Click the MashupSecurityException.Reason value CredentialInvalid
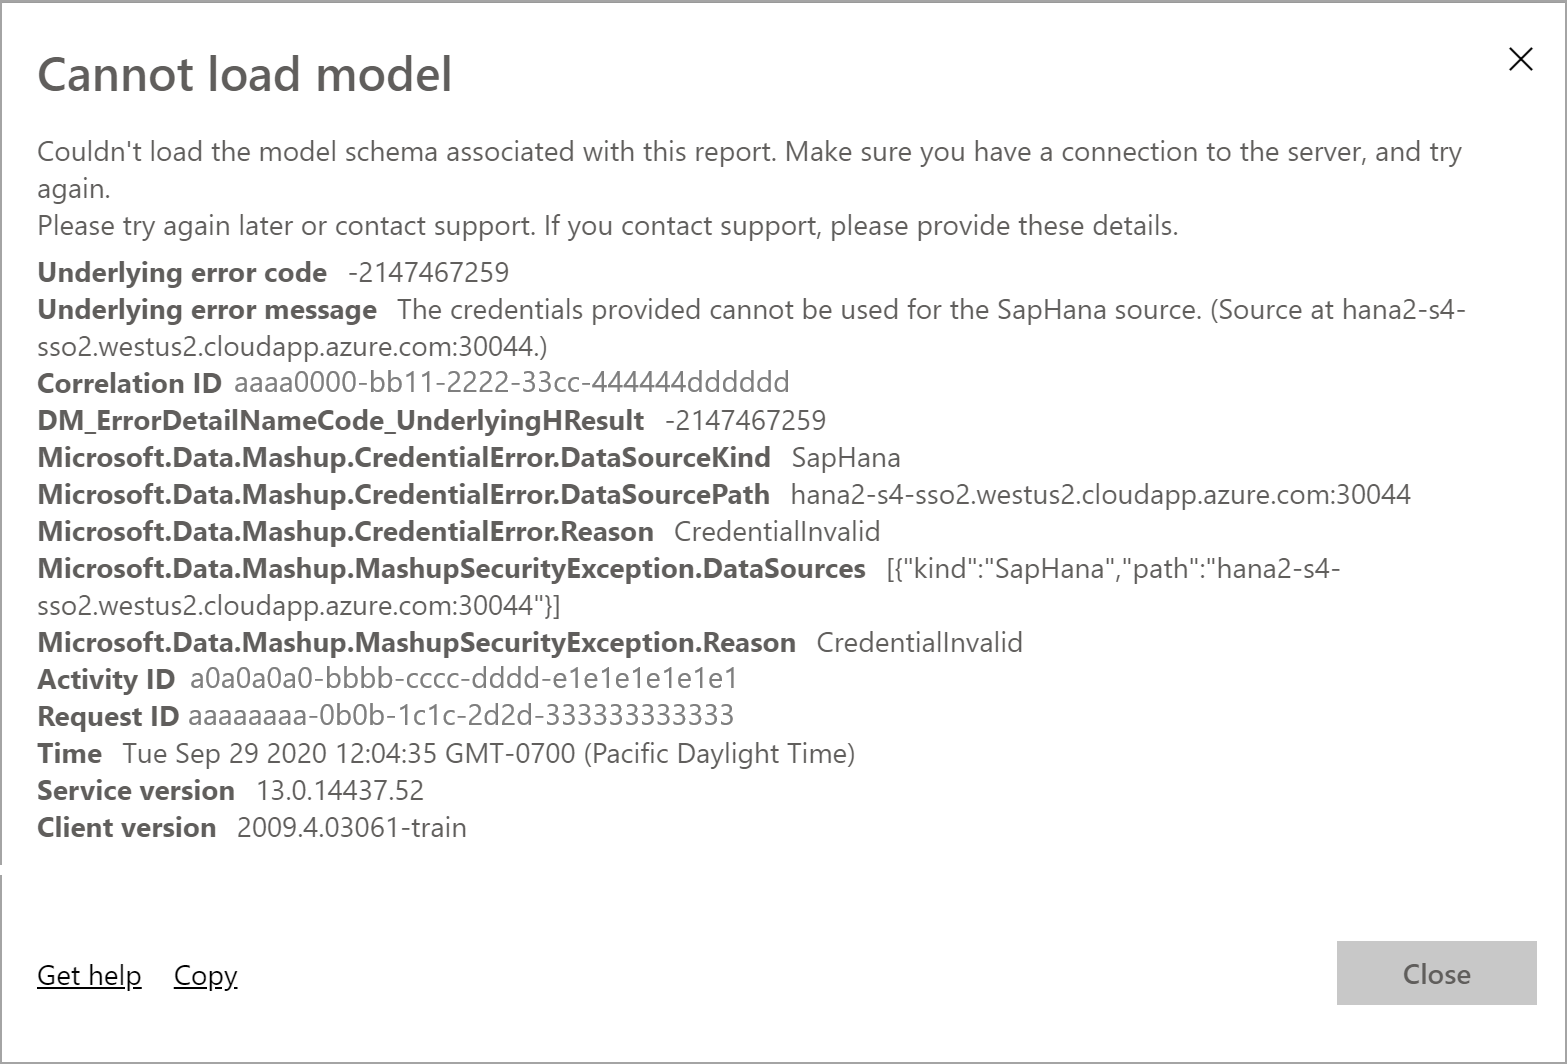The width and height of the screenshot is (1567, 1064). pyautogui.click(x=919, y=642)
